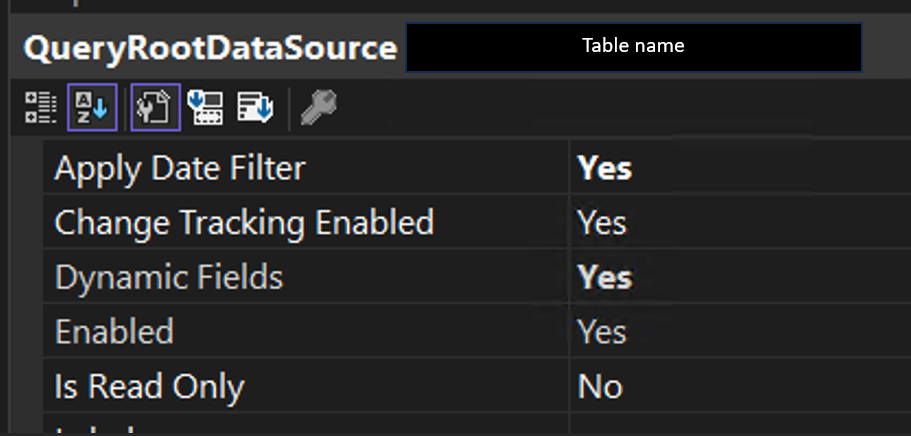Click the blue-arrow grid icon in toolbar
This screenshot has width=911, height=436.
pos(204,107)
